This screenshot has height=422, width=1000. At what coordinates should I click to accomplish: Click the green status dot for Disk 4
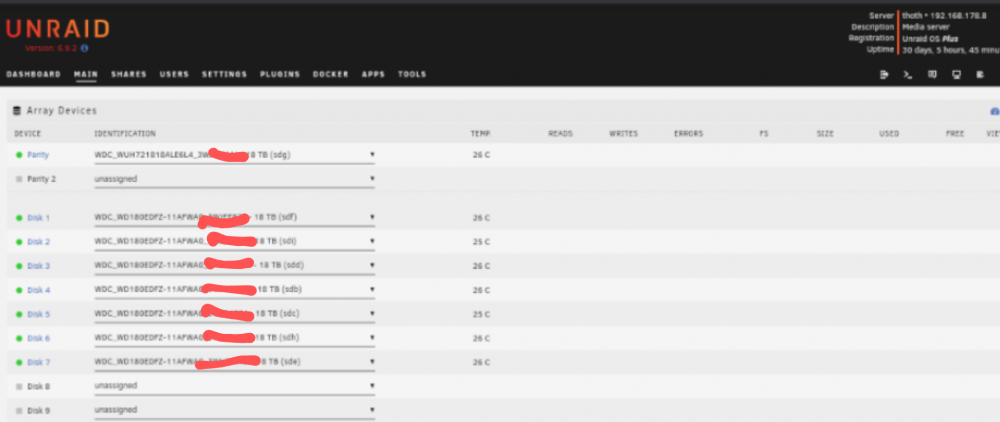(x=19, y=290)
